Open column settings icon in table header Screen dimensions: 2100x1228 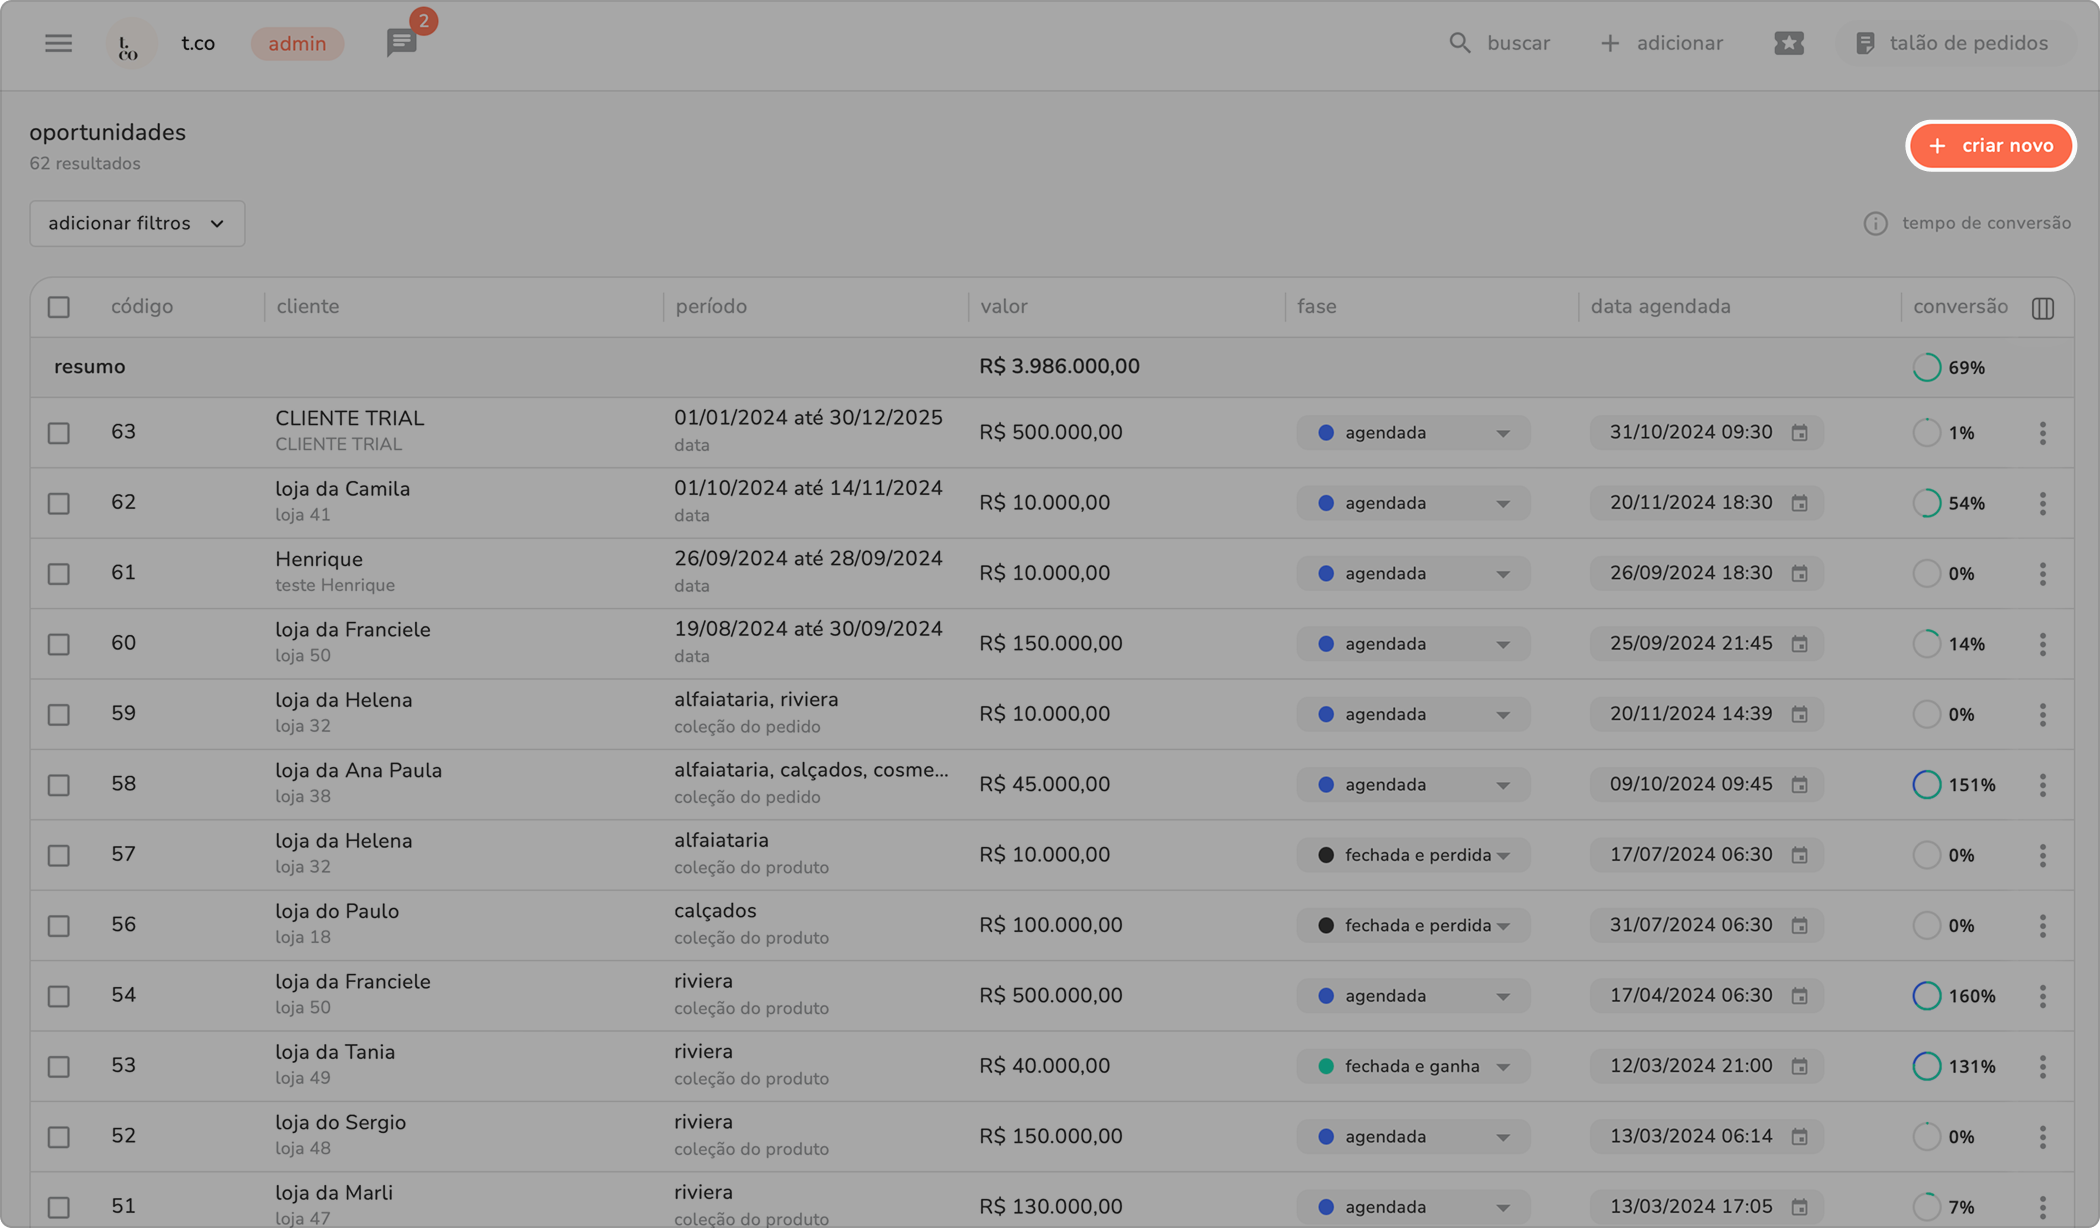(2043, 308)
